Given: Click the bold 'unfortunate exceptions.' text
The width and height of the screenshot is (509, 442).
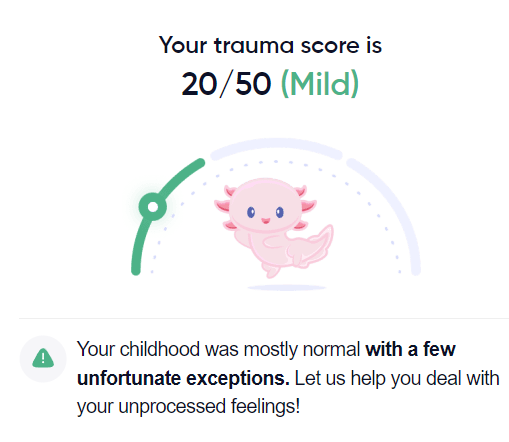Looking at the screenshot, I should pyautogui.click(x=183, y=378).
